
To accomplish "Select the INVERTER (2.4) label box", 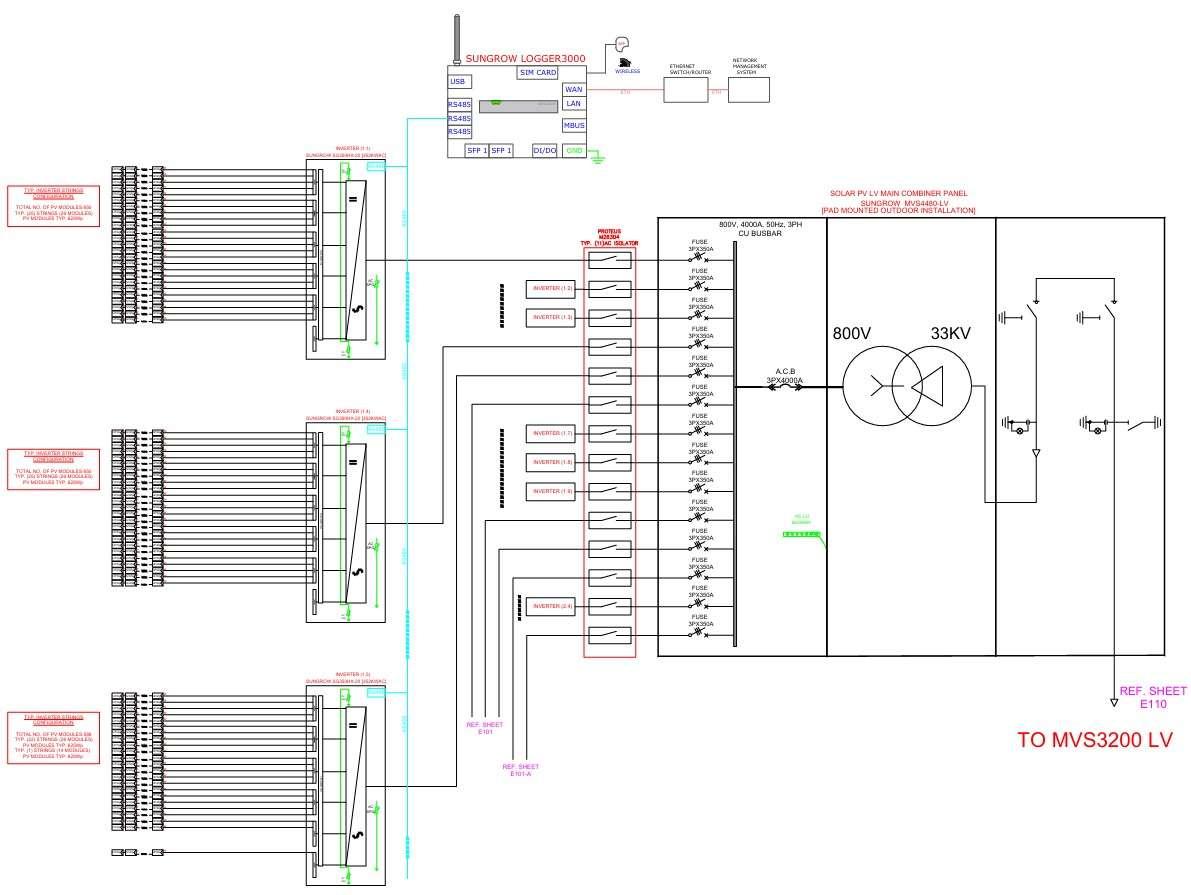I will 553,607.
